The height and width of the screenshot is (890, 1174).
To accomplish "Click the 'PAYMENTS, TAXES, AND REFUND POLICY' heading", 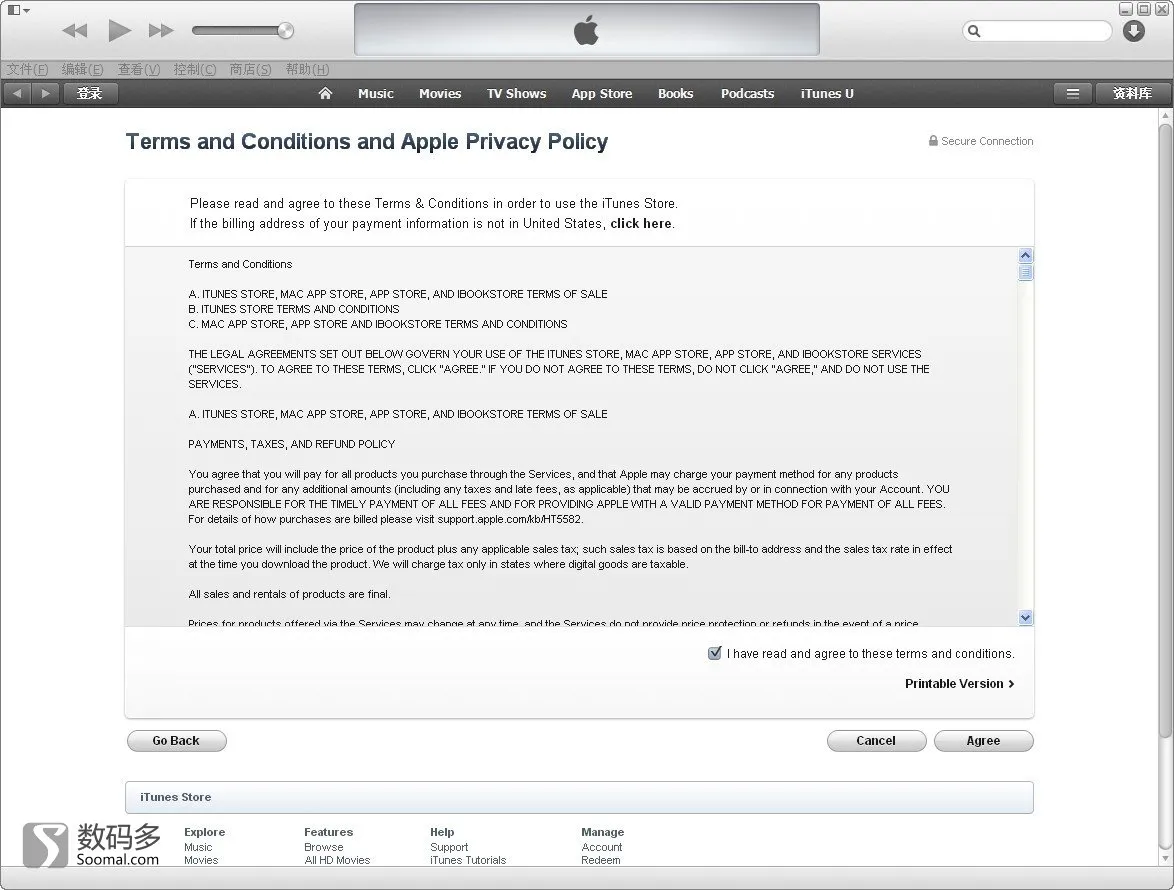I will [291, 444].
